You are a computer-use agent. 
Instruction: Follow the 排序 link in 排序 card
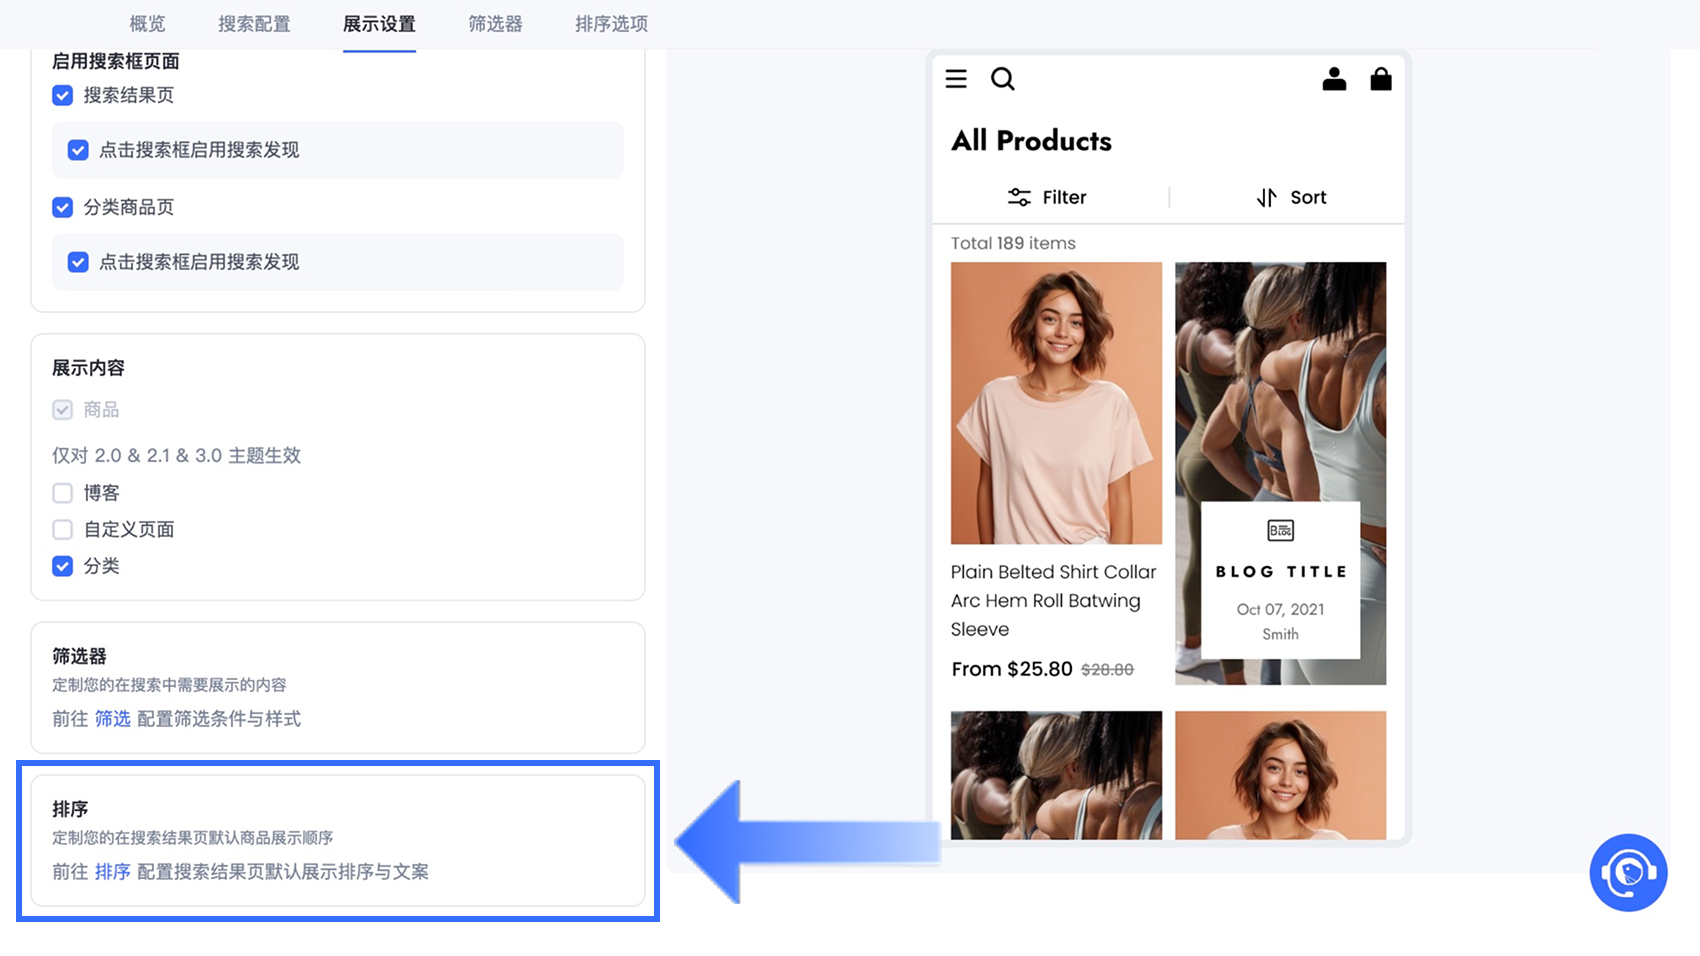pyautogui.click(x=113, y=872)
